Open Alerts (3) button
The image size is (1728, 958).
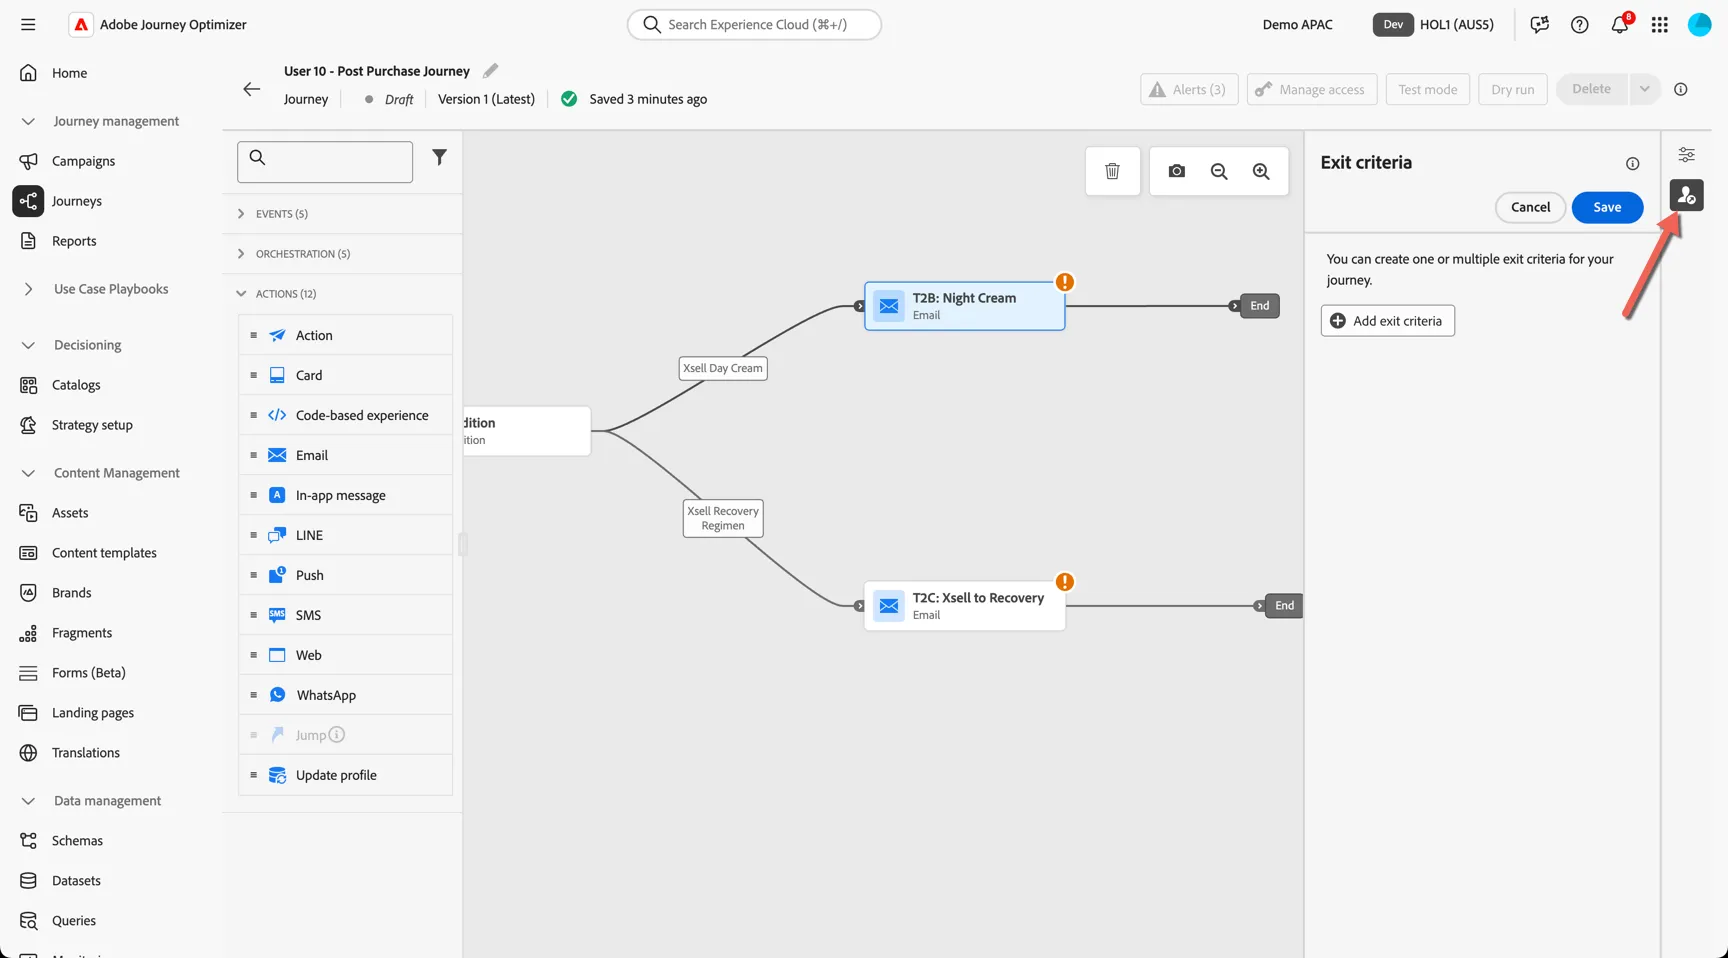tap(1189, 89)
